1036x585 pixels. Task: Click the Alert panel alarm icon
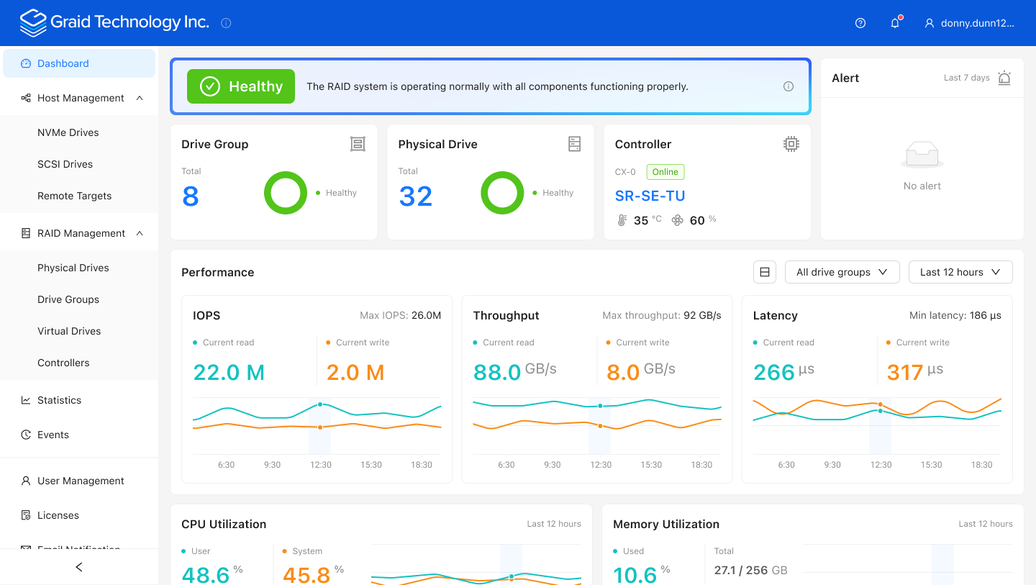pyautogui.click(x=1004, y=78)
